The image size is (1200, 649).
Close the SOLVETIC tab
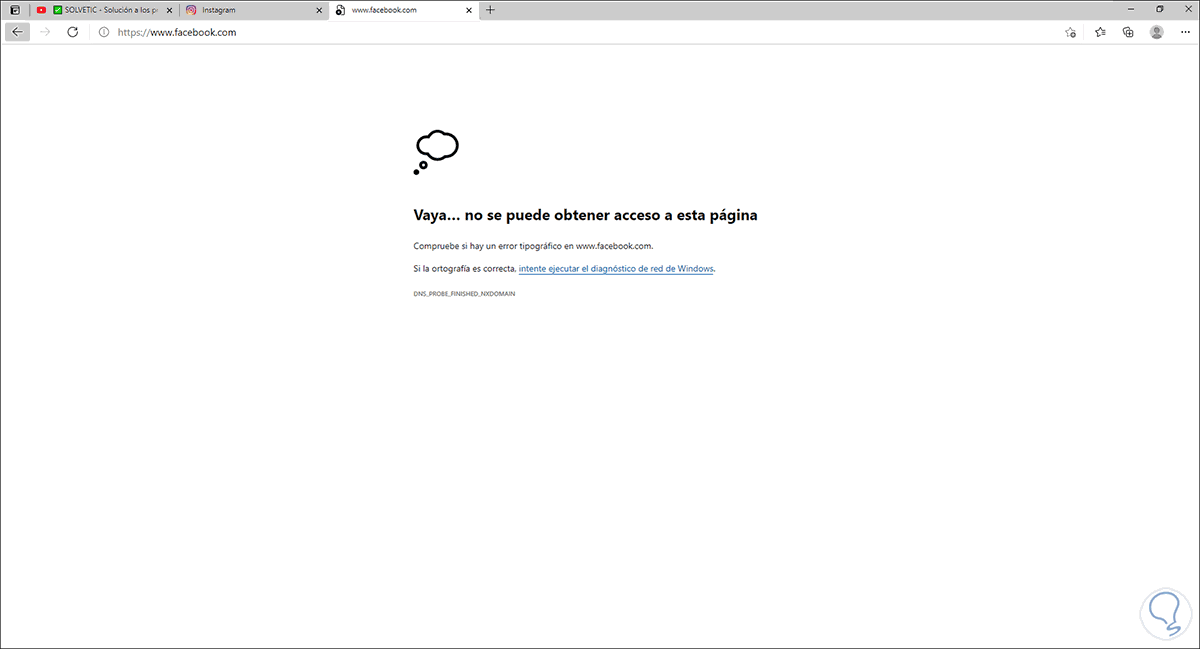[169, 10]
